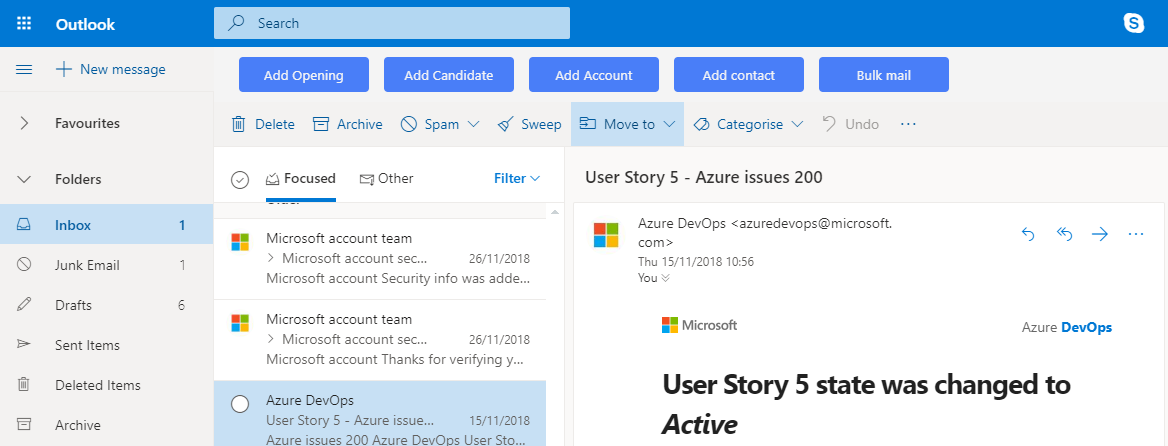Click the Add Opening button
The image size is (1168, 446).
tap(304, 74)
